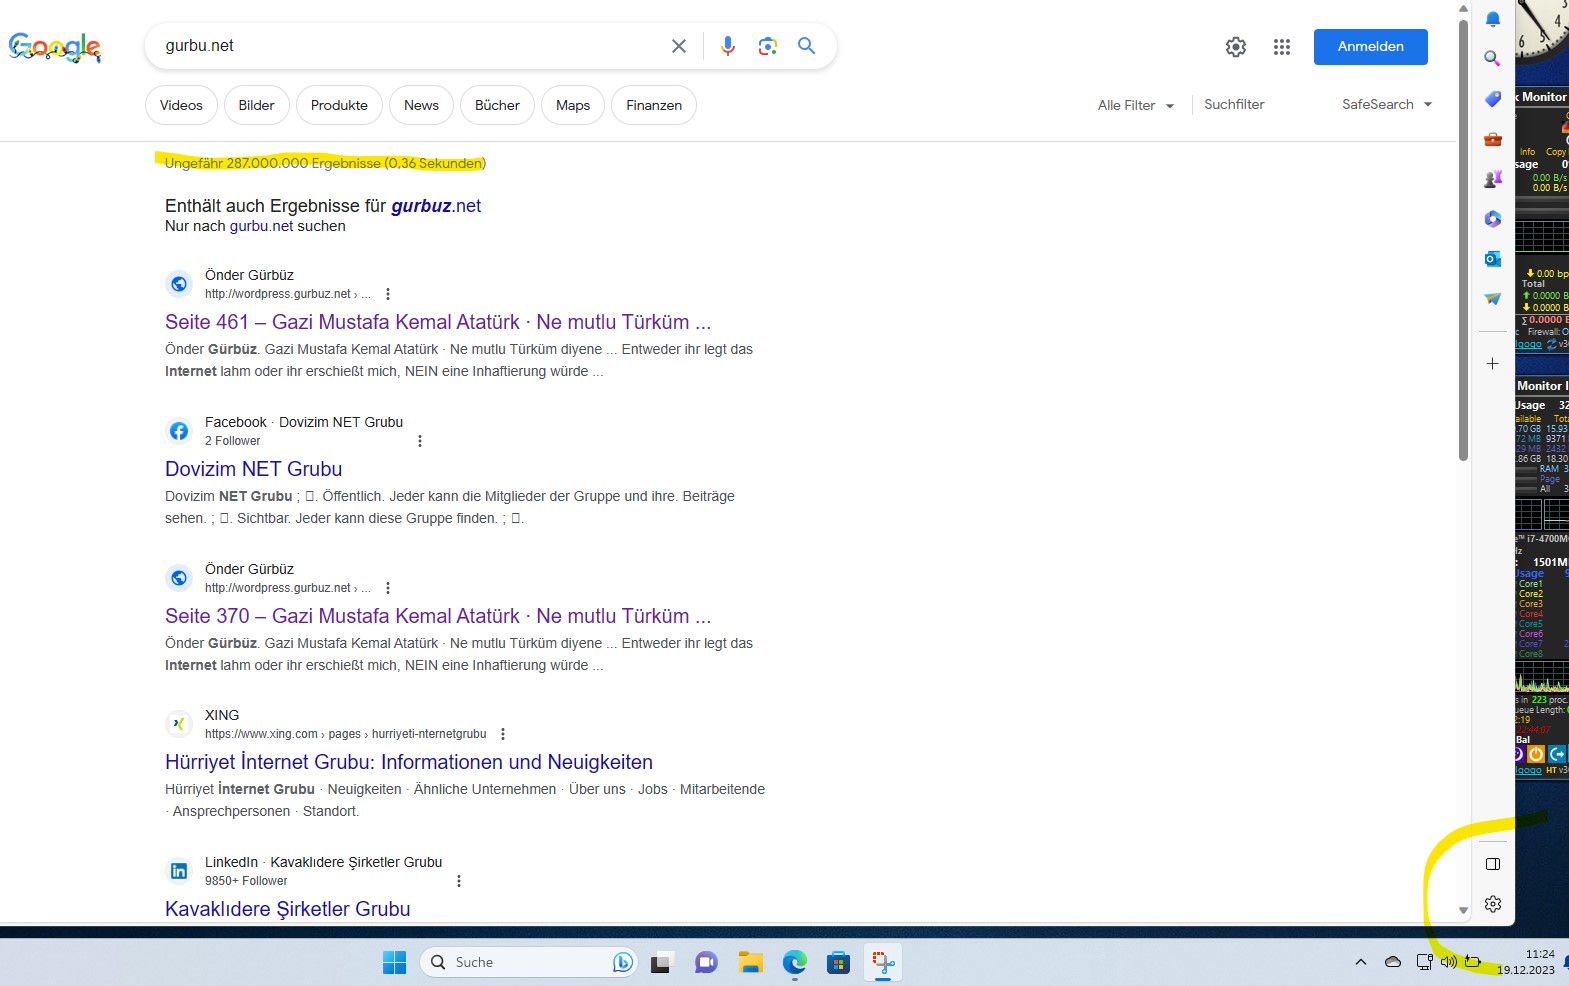Select the Produkte filter chip
Screen dimensions: 1569x986
pos(339,105)
